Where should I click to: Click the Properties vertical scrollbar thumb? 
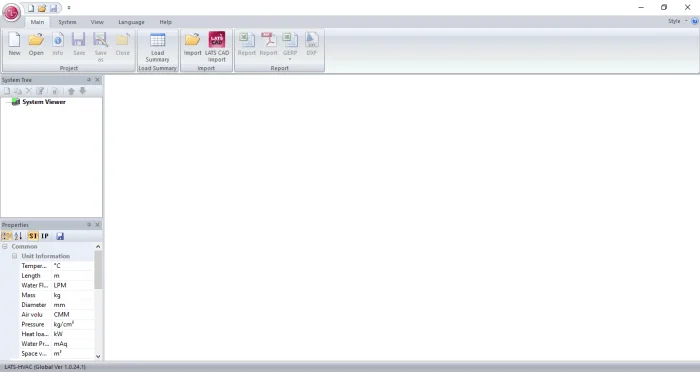(x=98, y=270)
